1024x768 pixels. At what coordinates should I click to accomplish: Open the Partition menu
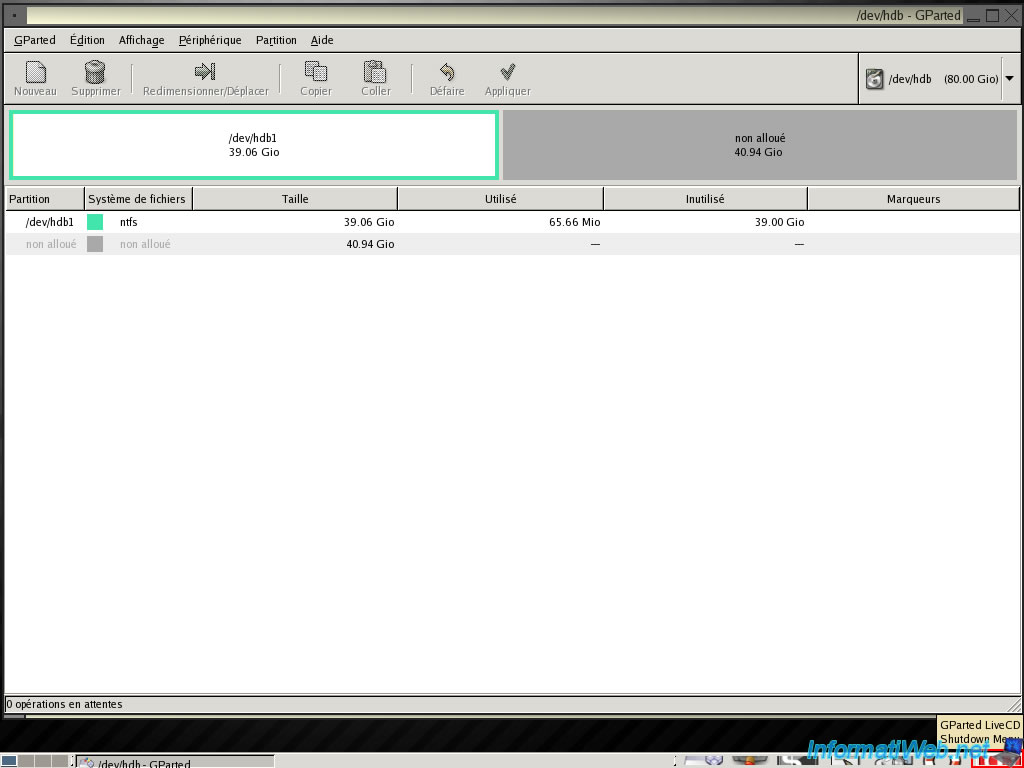pyautogui.click(x=276, y=40)
